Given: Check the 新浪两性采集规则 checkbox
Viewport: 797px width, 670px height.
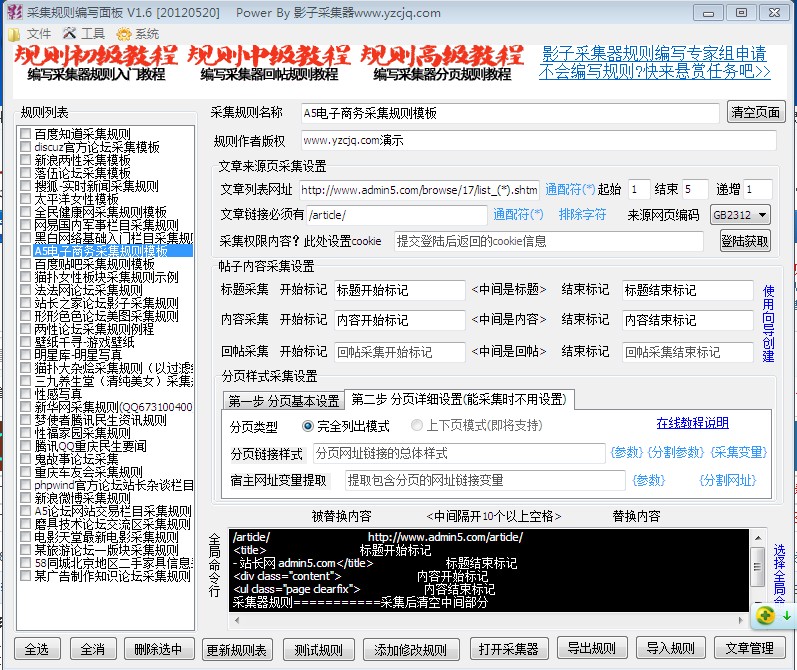Looking at the screenshot, I should (x=26, y=159).
